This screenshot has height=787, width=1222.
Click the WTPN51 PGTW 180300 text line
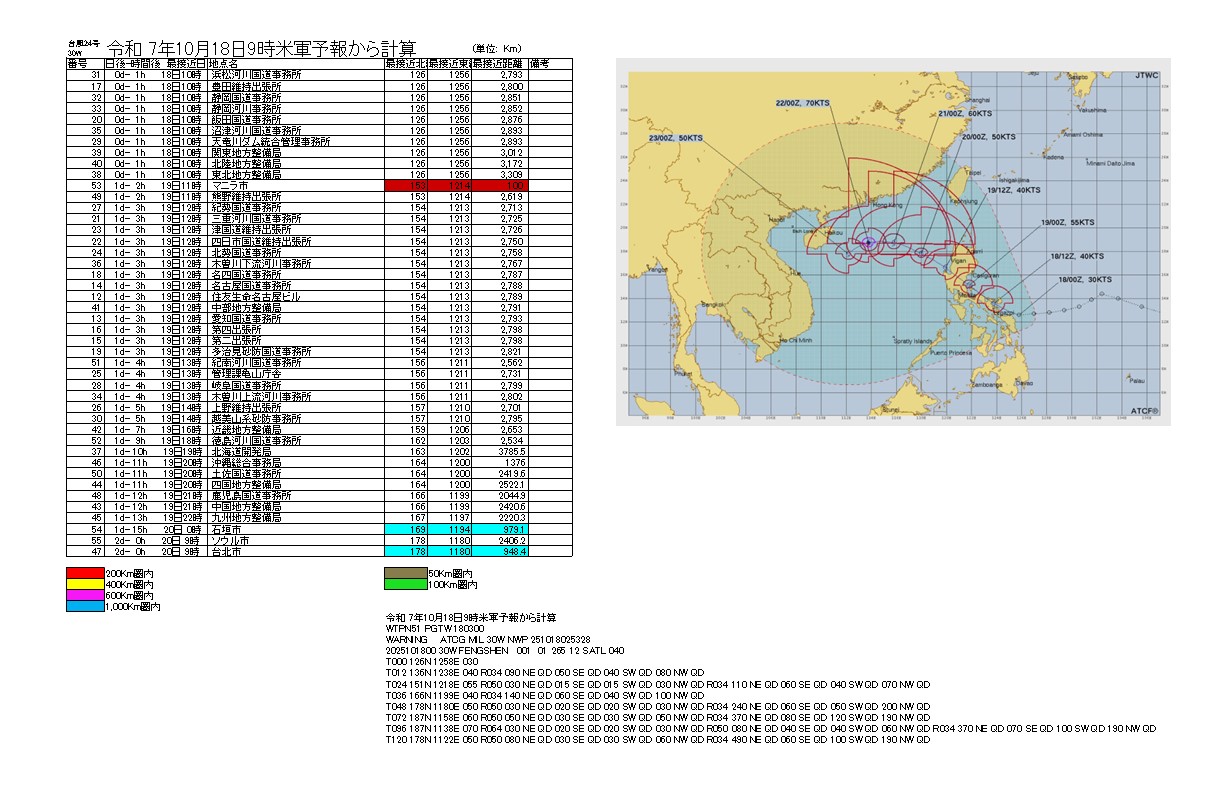tap(431, 628)
